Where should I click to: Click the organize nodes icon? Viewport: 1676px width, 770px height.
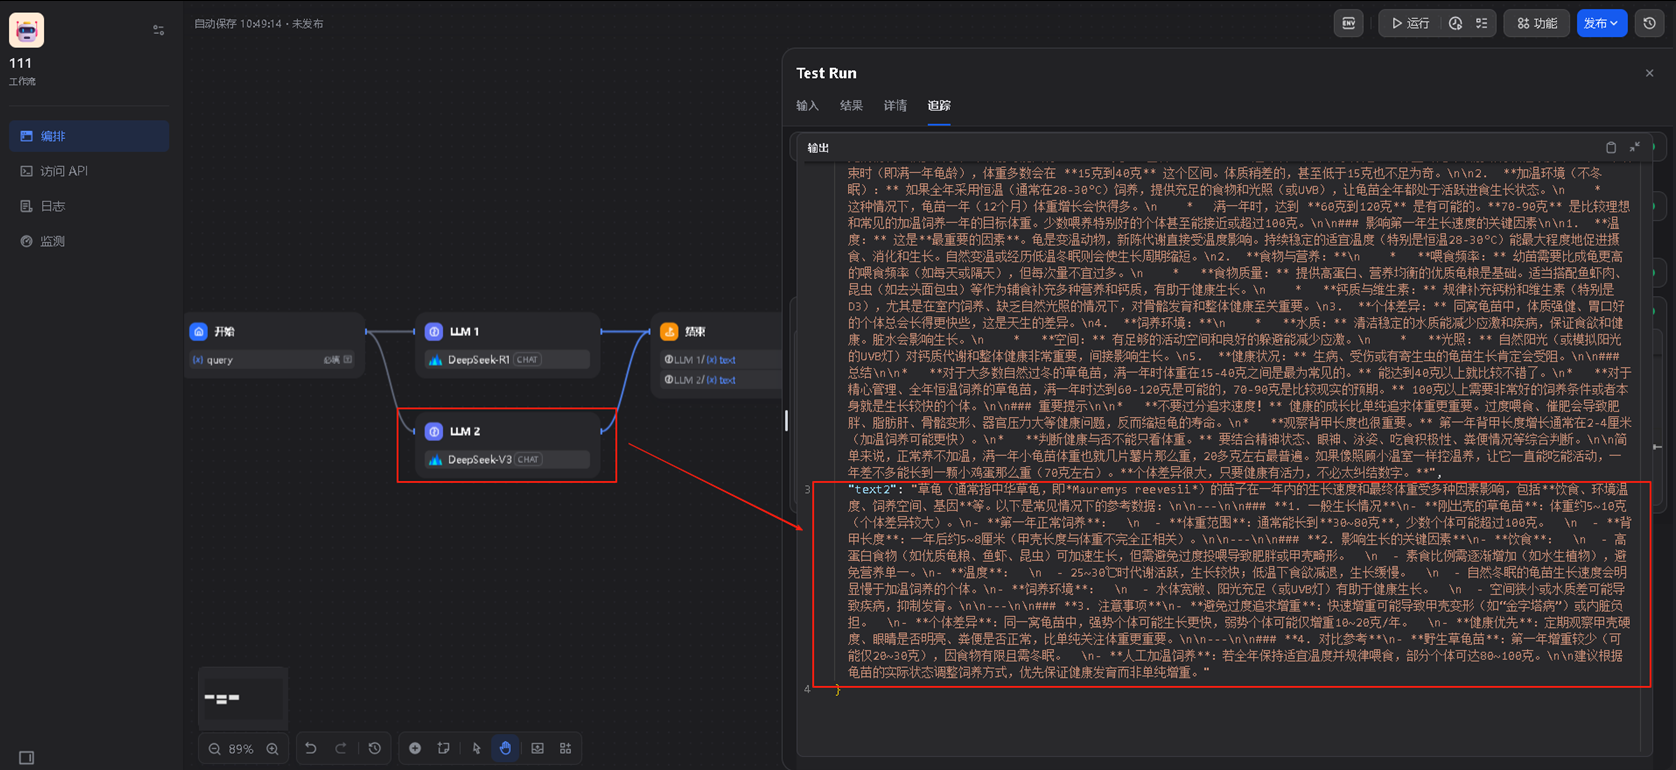pos(566,748)
